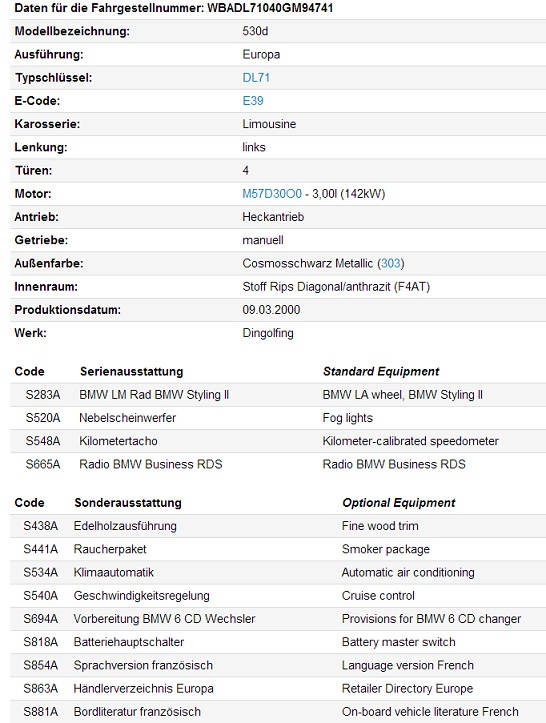The image size is (546, 723).
Task: Select the Nebelscheinwerfer equipment entry
Action: (127, 418)
